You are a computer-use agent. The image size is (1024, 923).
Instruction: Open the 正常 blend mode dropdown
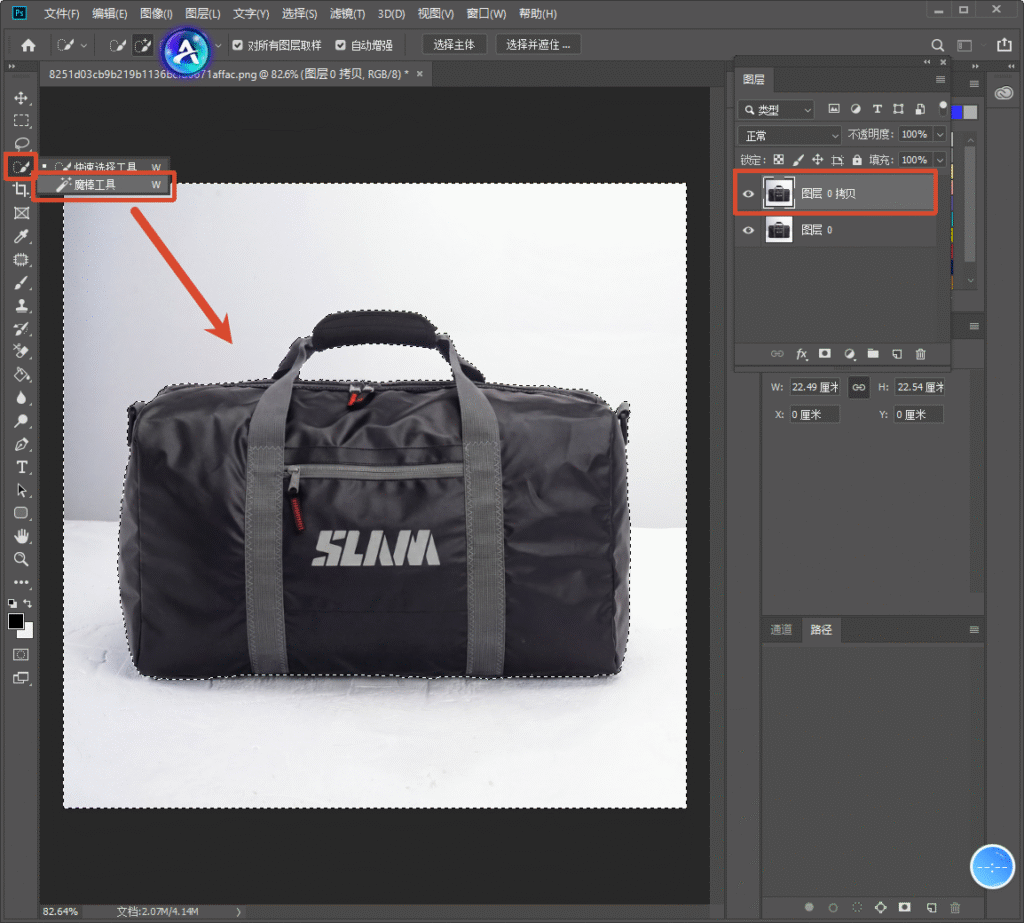click(x=790, y=135)
